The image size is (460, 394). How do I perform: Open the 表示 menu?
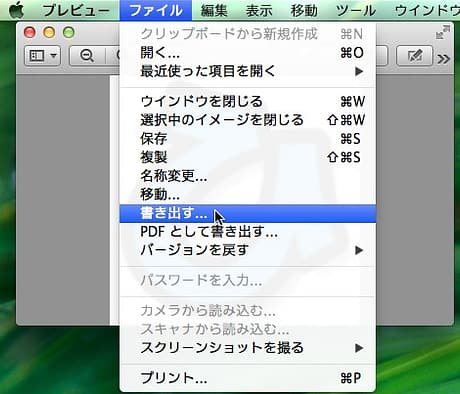(x=259, y=11)
